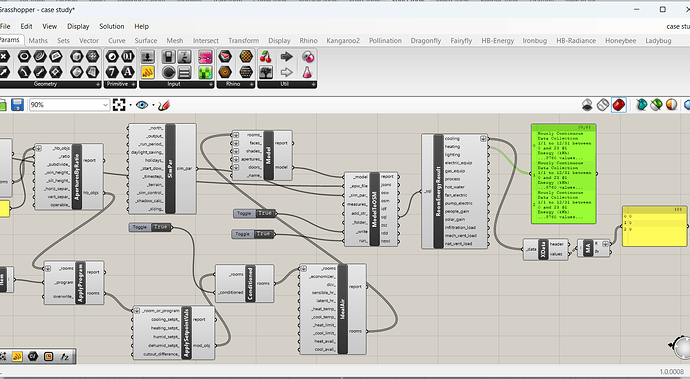Viewport: 690px width, 379px height.
Task: Enable shaded red preview mode
Action: (619, 105)
